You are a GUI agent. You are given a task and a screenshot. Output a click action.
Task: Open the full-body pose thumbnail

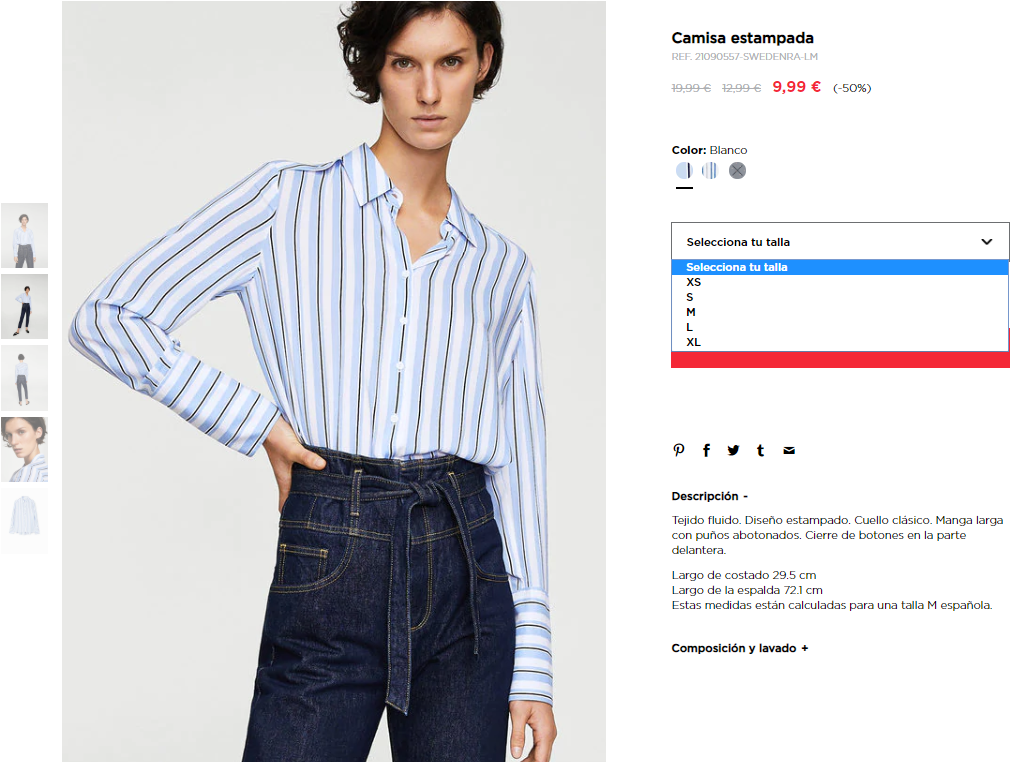coord(25,306)
